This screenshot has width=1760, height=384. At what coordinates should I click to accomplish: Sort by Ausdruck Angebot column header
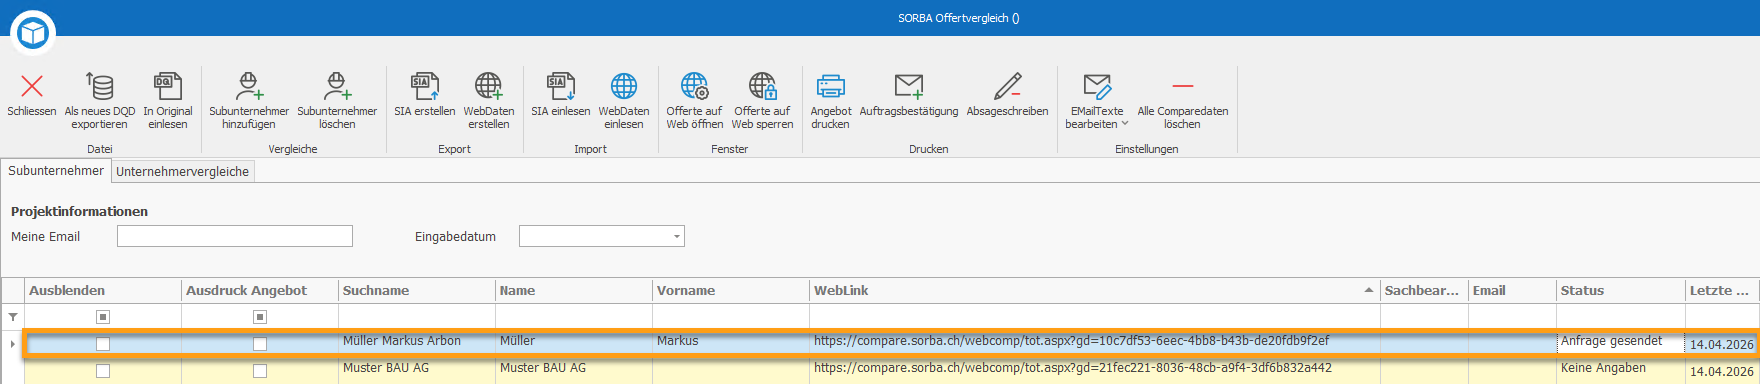tap(260, 290)
